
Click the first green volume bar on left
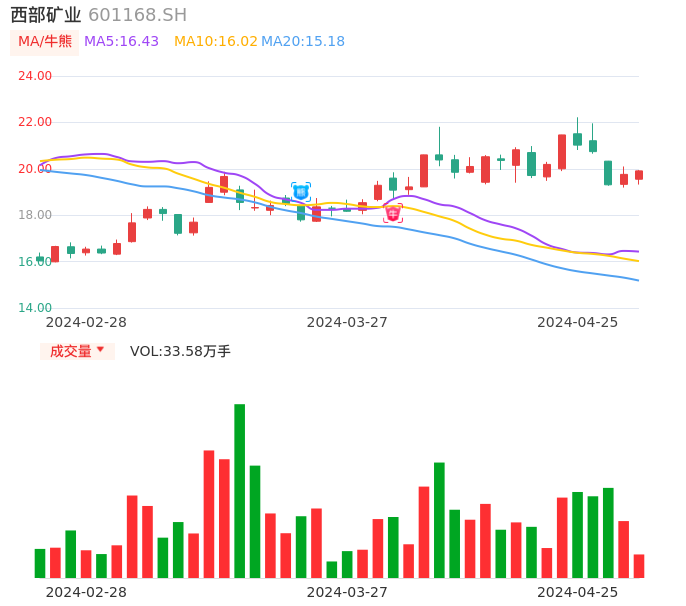(40, 563)
